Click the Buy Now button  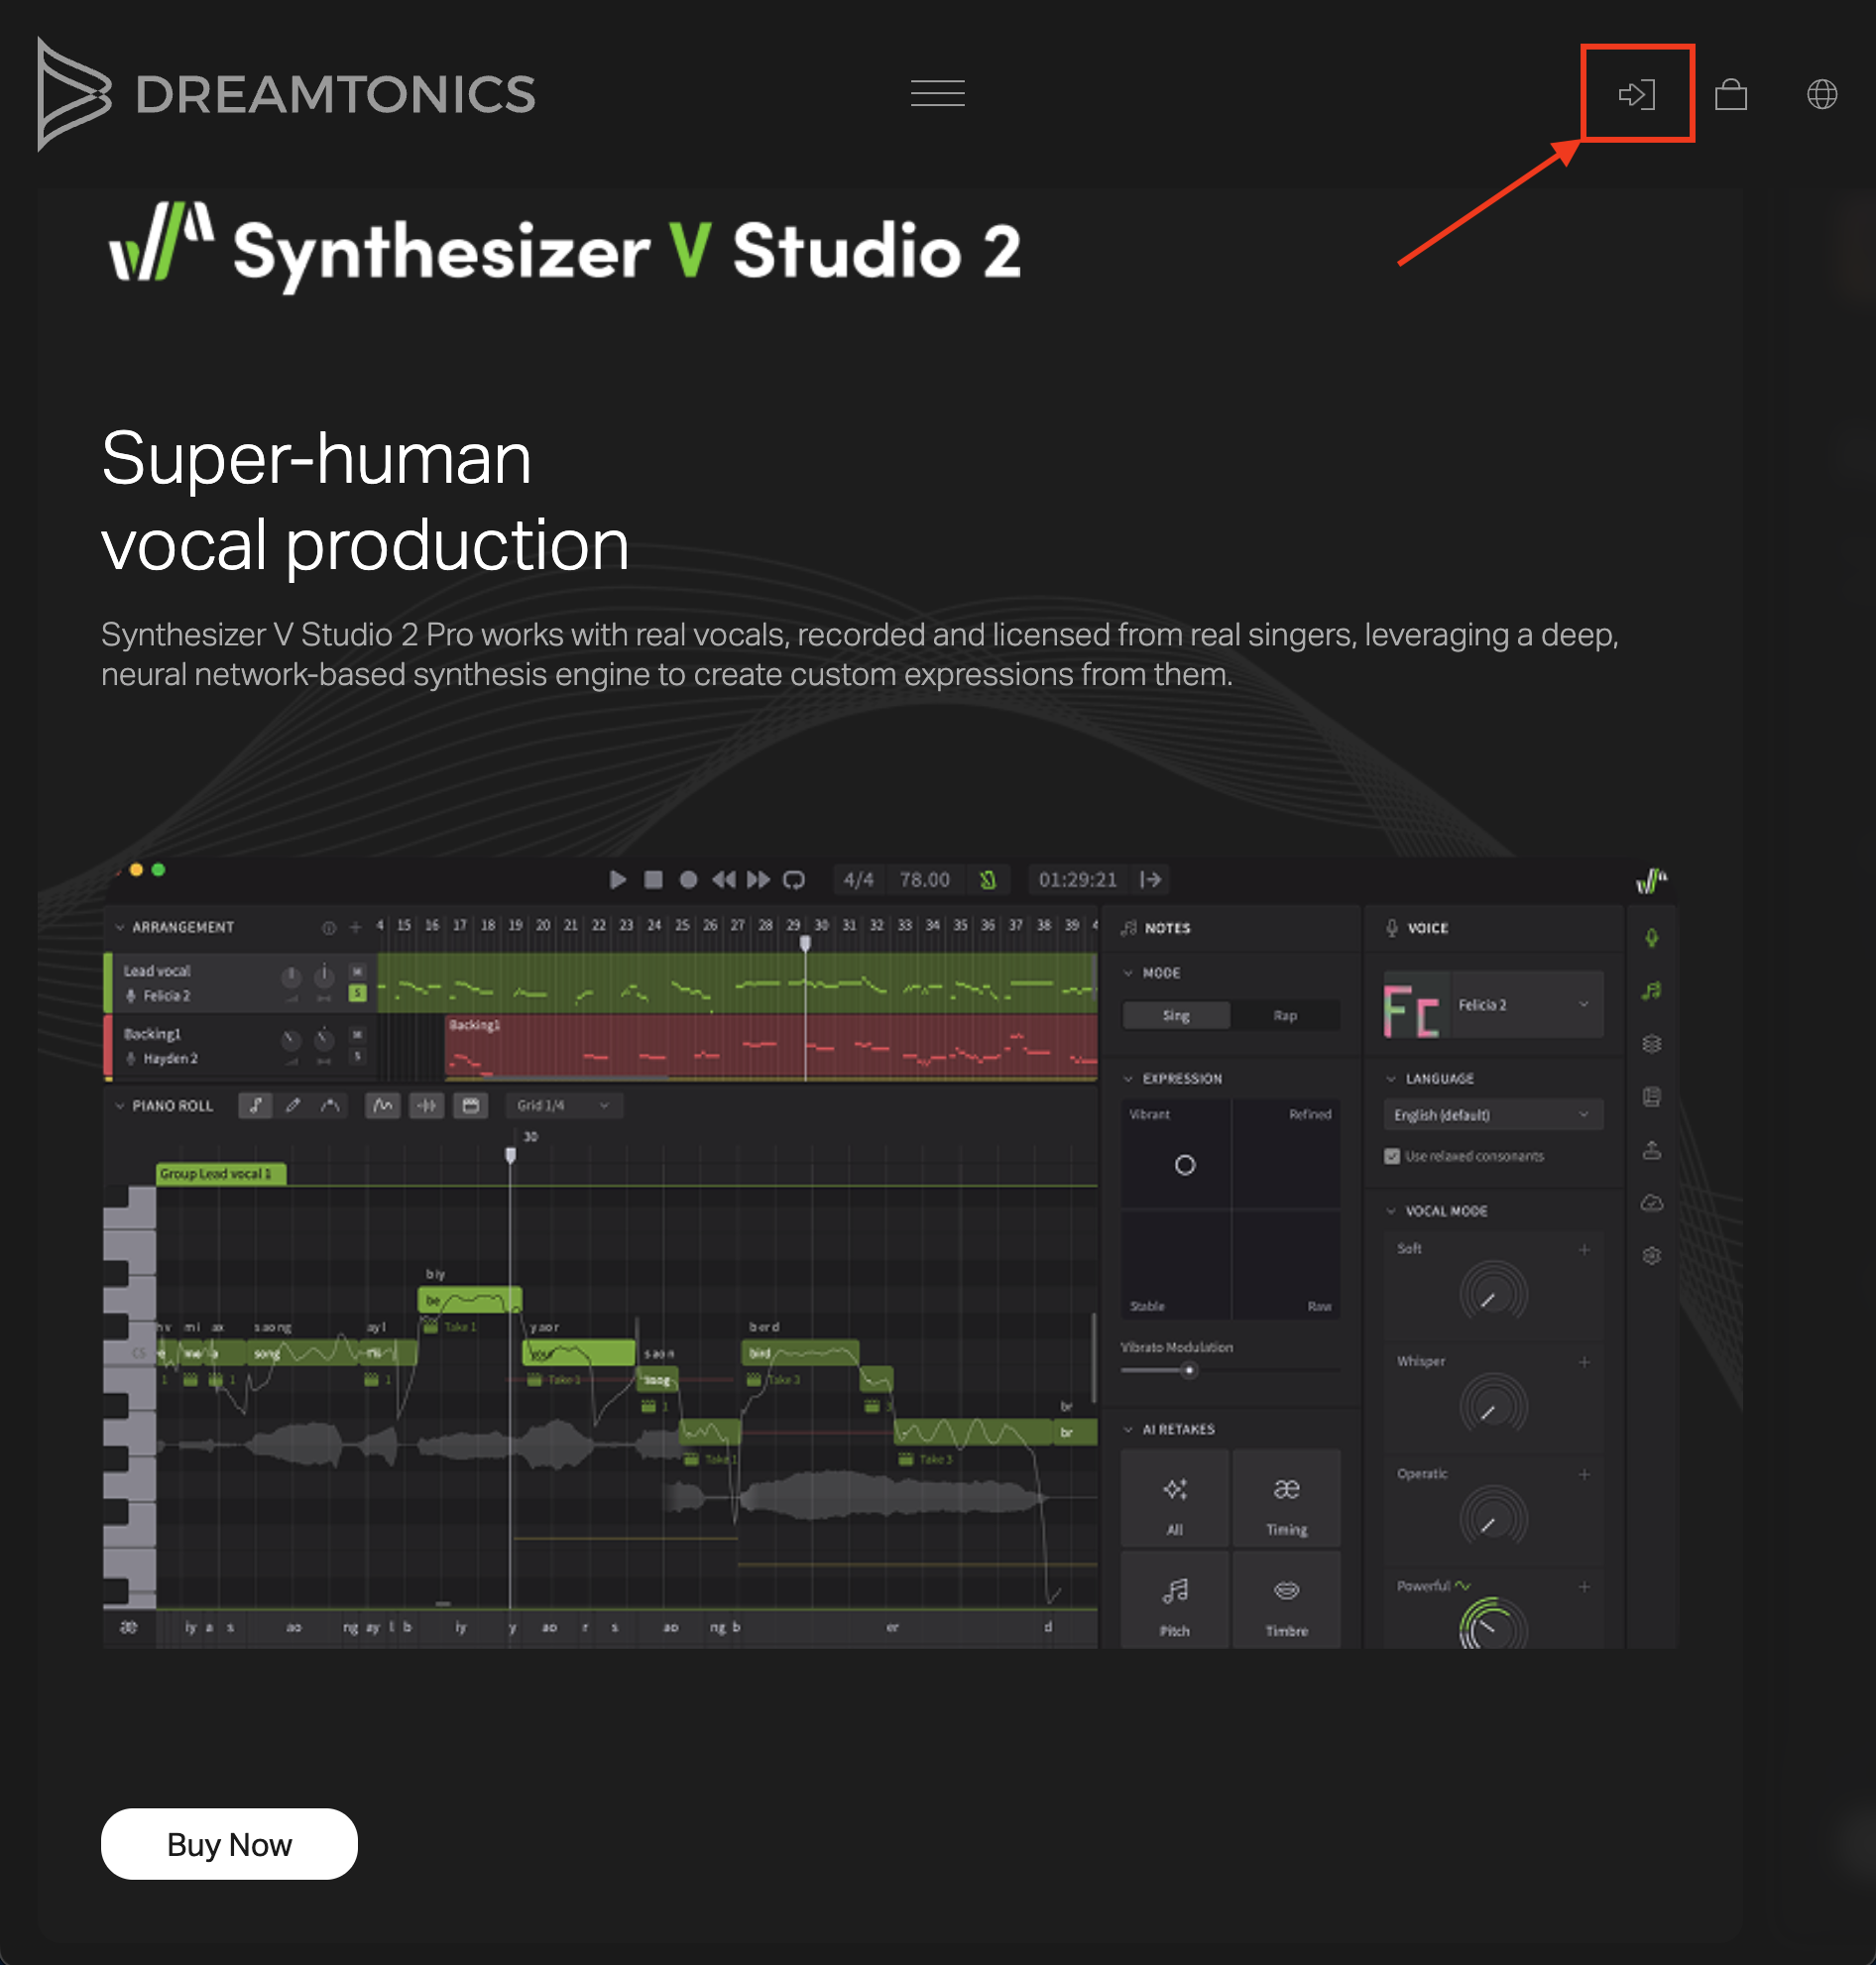(229, 1844)
